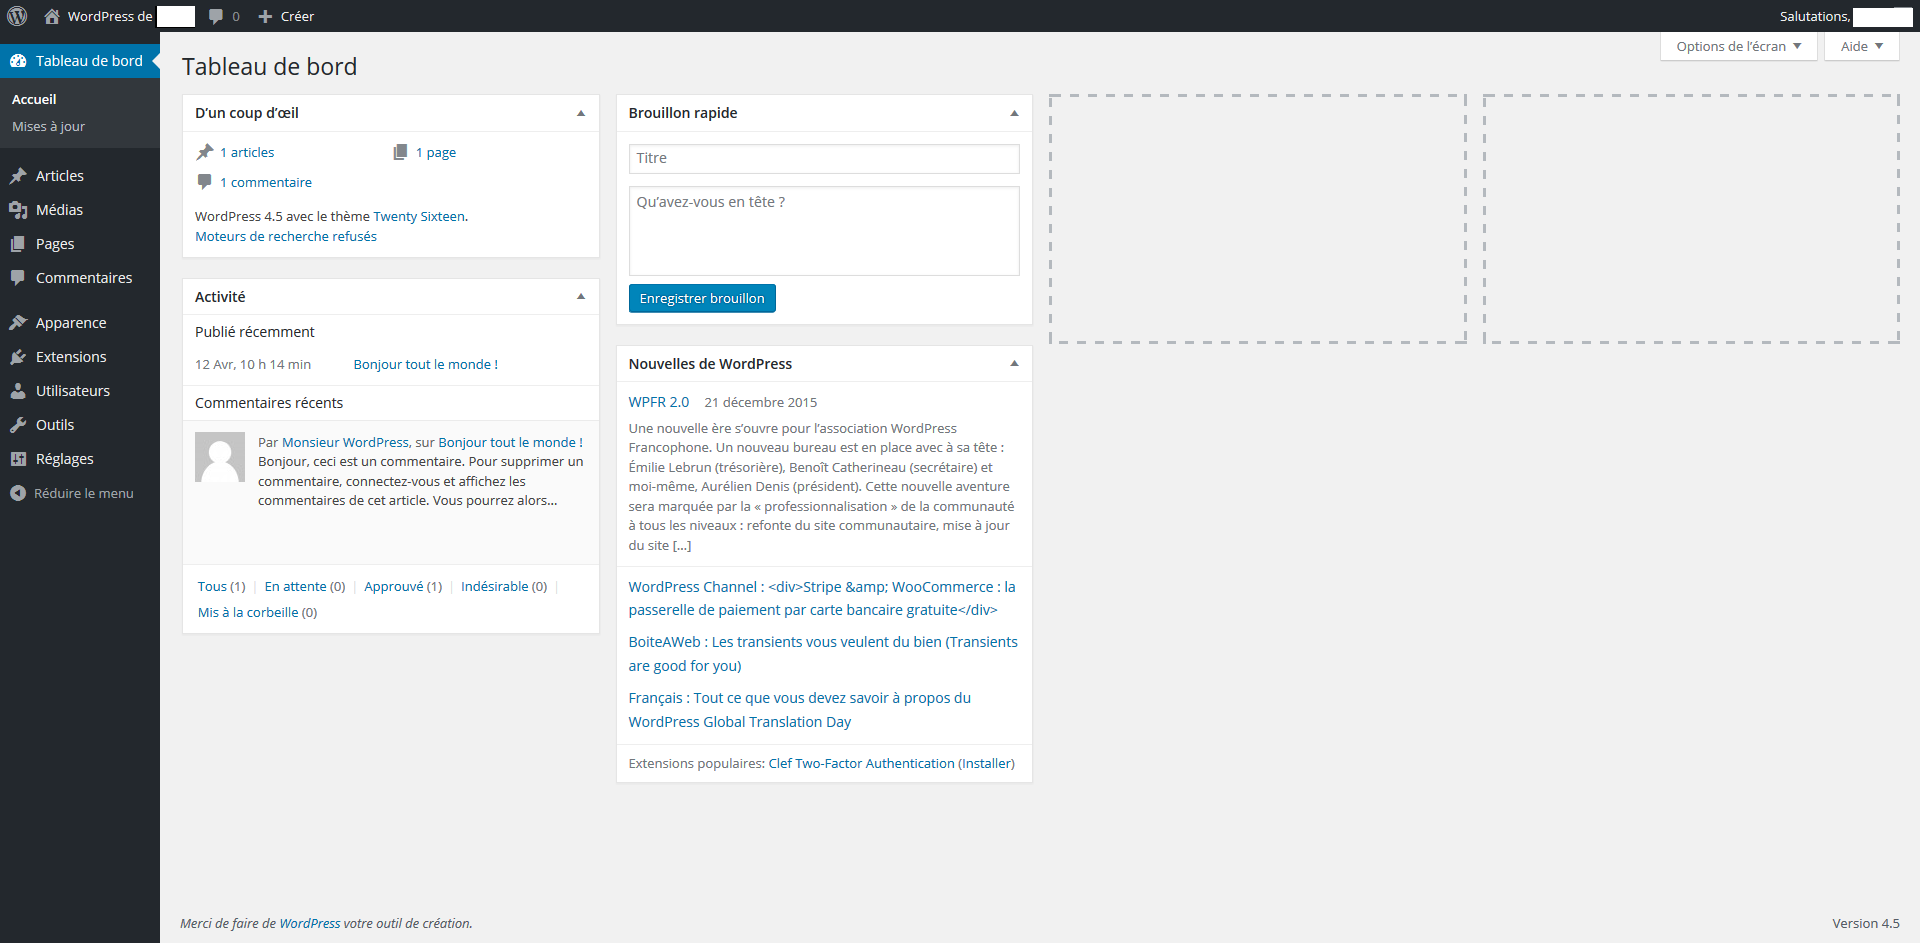Click the Réduire le menu arrow icon
This screenshot has height=943, width=1920.
click(18, 493)
